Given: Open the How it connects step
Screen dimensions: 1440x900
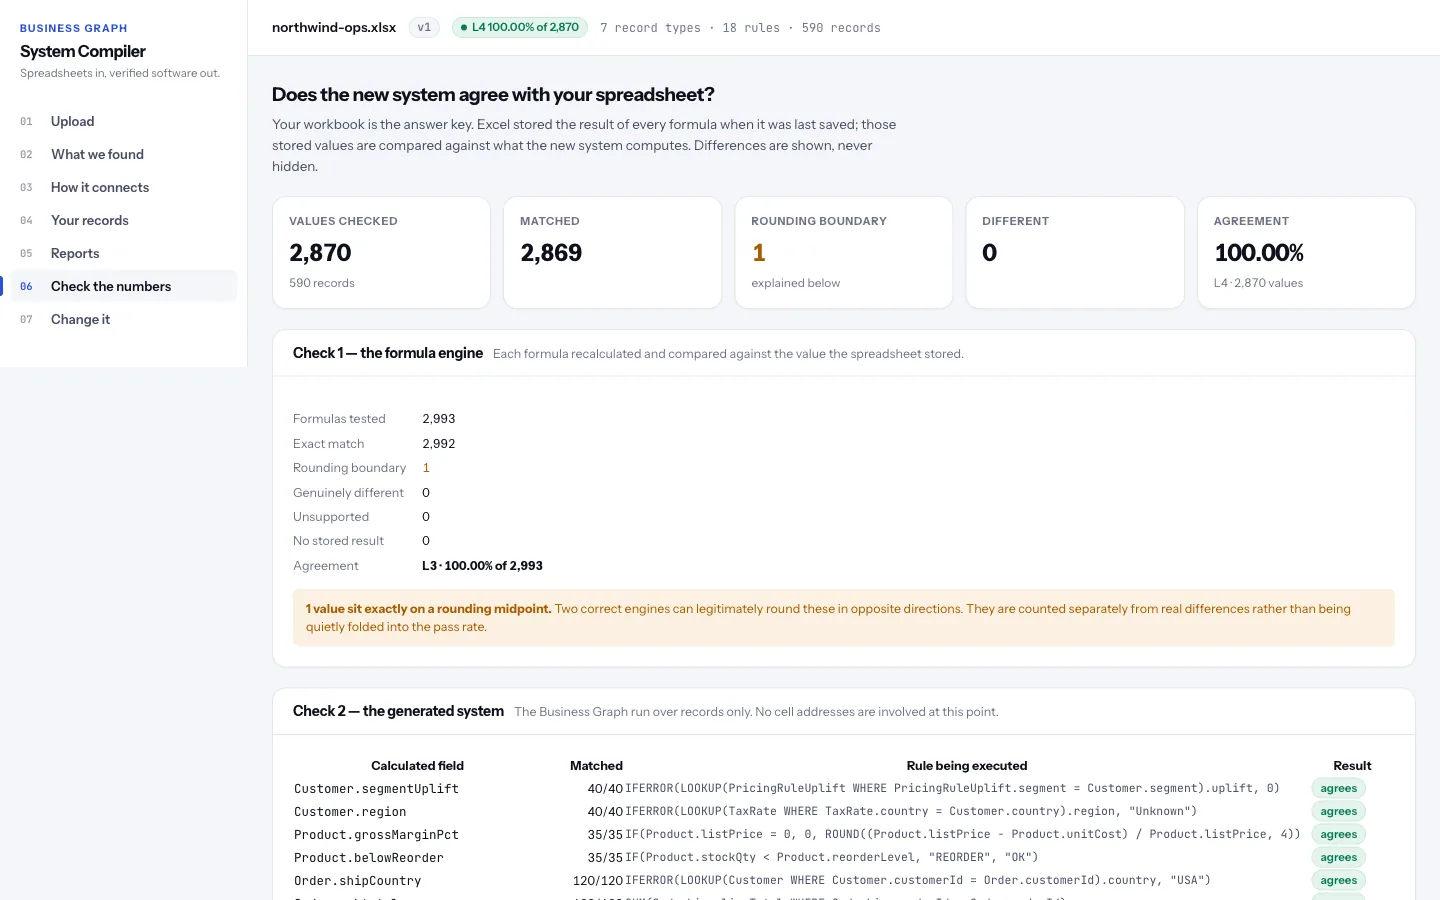Looking at the screenshot, I should (123, 187).
